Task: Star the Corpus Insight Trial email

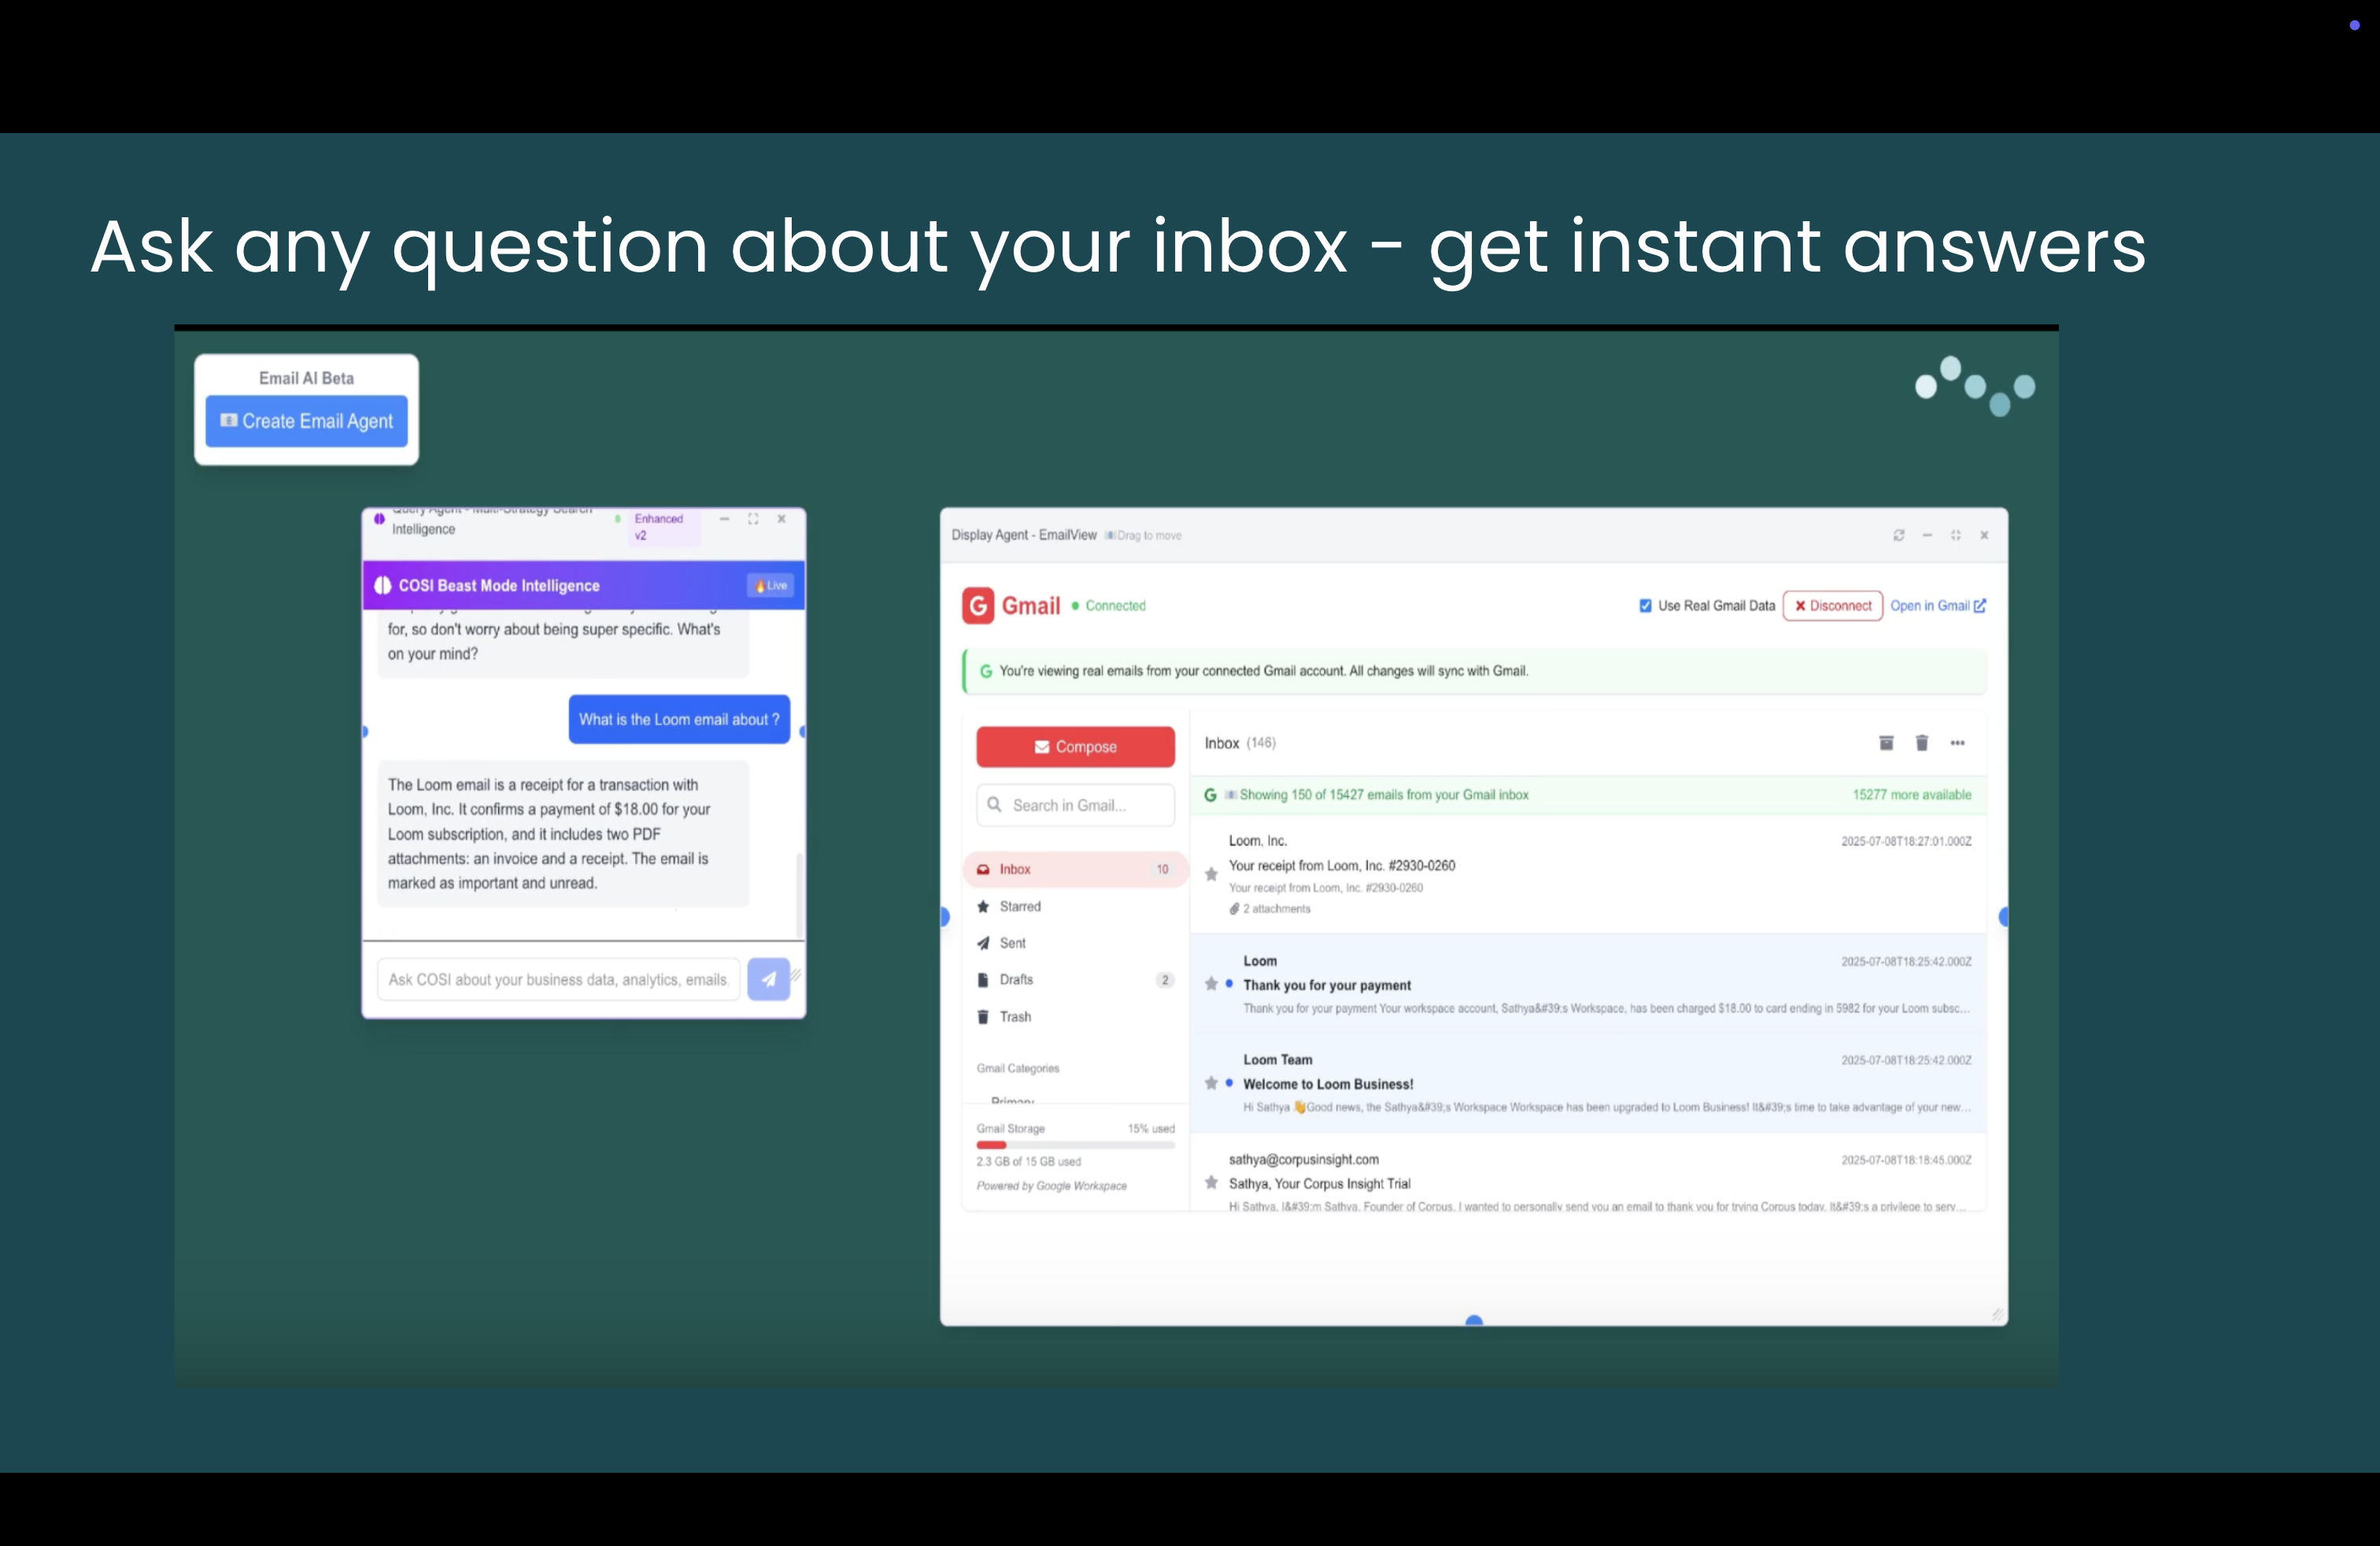Action: (x=1211, y=1183)
